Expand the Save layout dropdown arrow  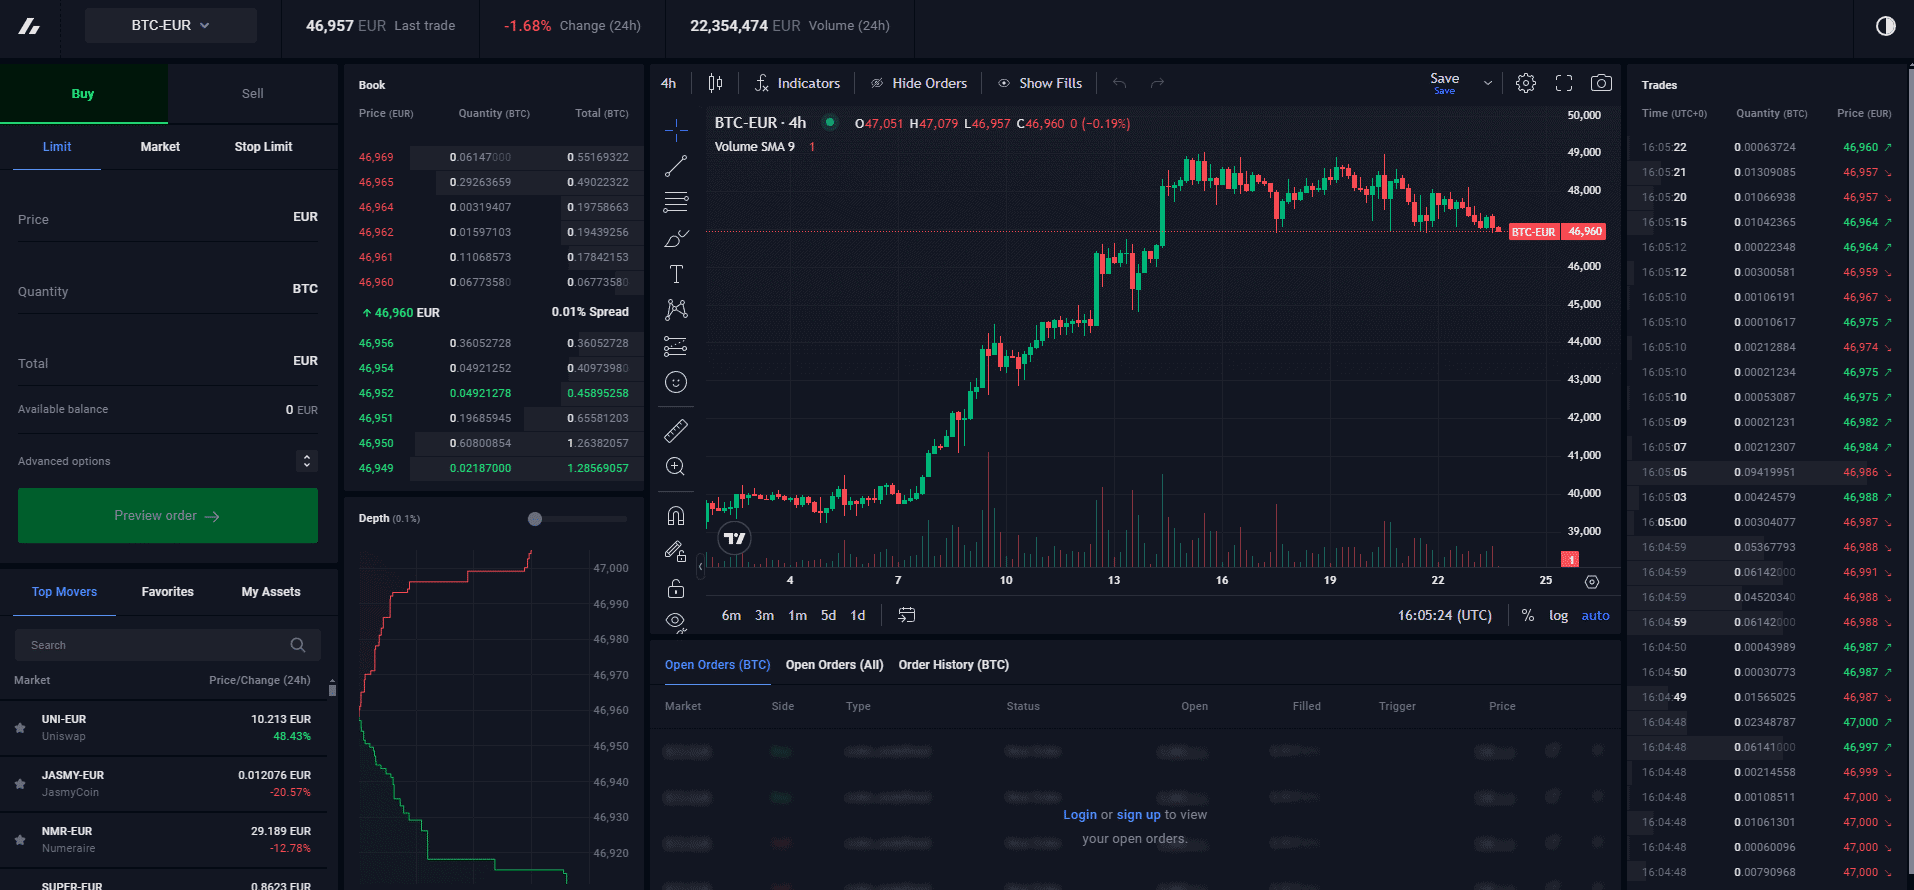point(1488,83)
